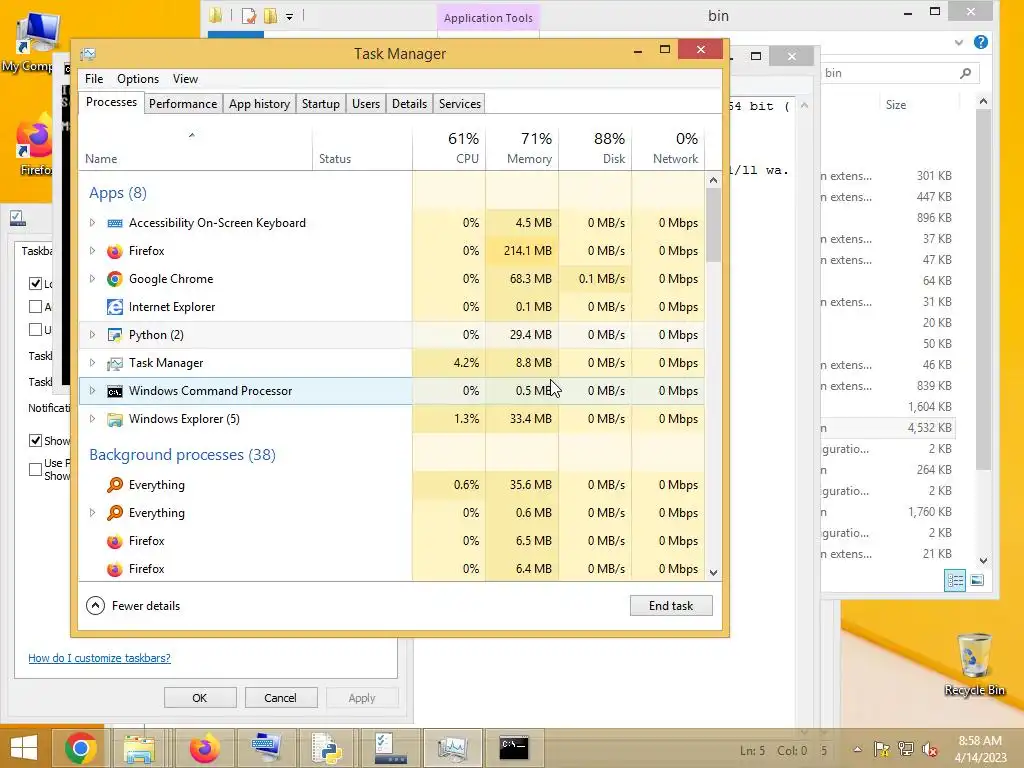Open the Options menu
The width and height of the screenshot is (1024, 768).
(x=138, y=79)
